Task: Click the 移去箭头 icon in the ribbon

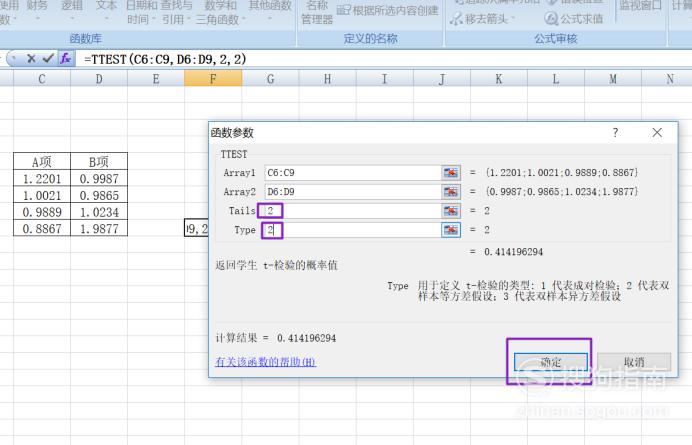Action: pos(456,19)
